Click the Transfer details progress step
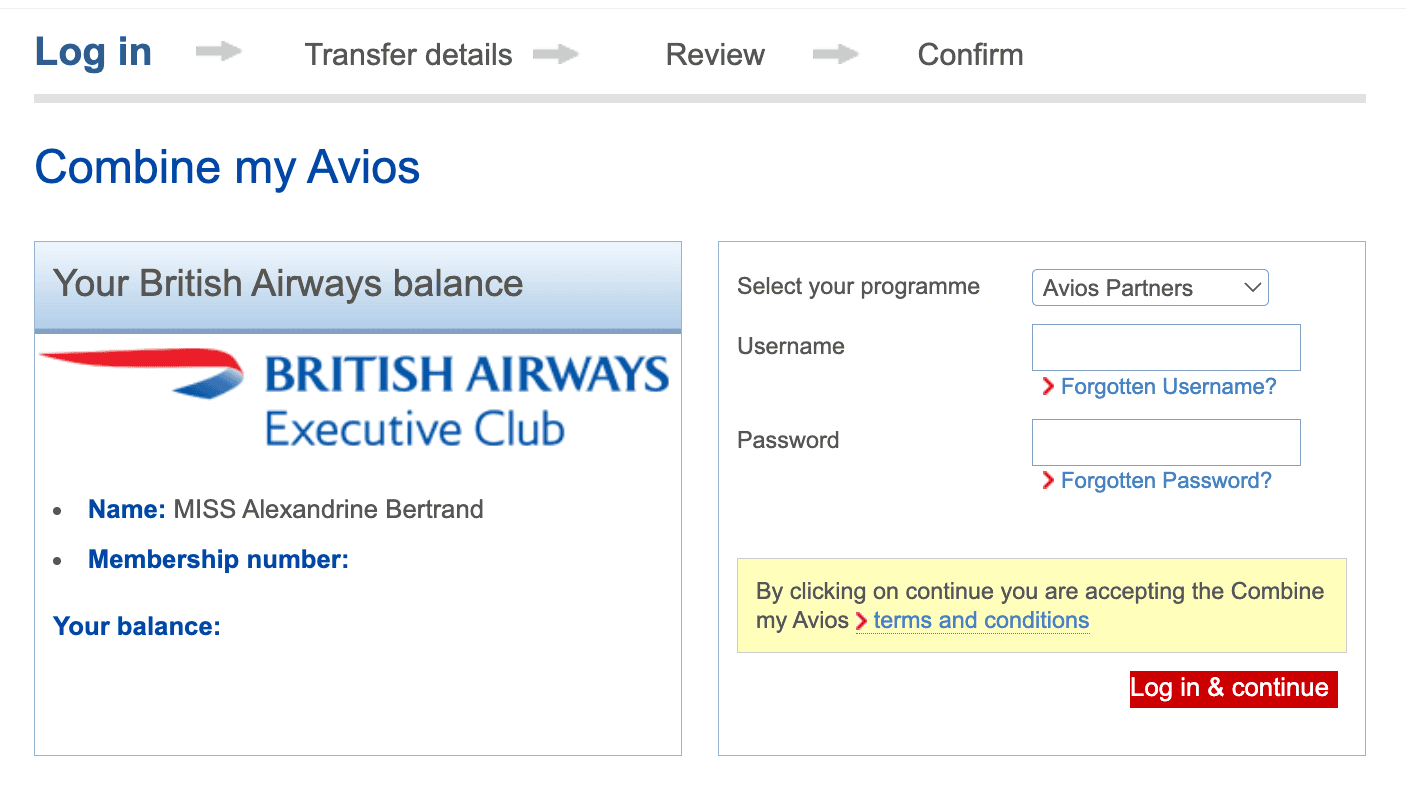The image size is (1406, 794). coord(408,55)
